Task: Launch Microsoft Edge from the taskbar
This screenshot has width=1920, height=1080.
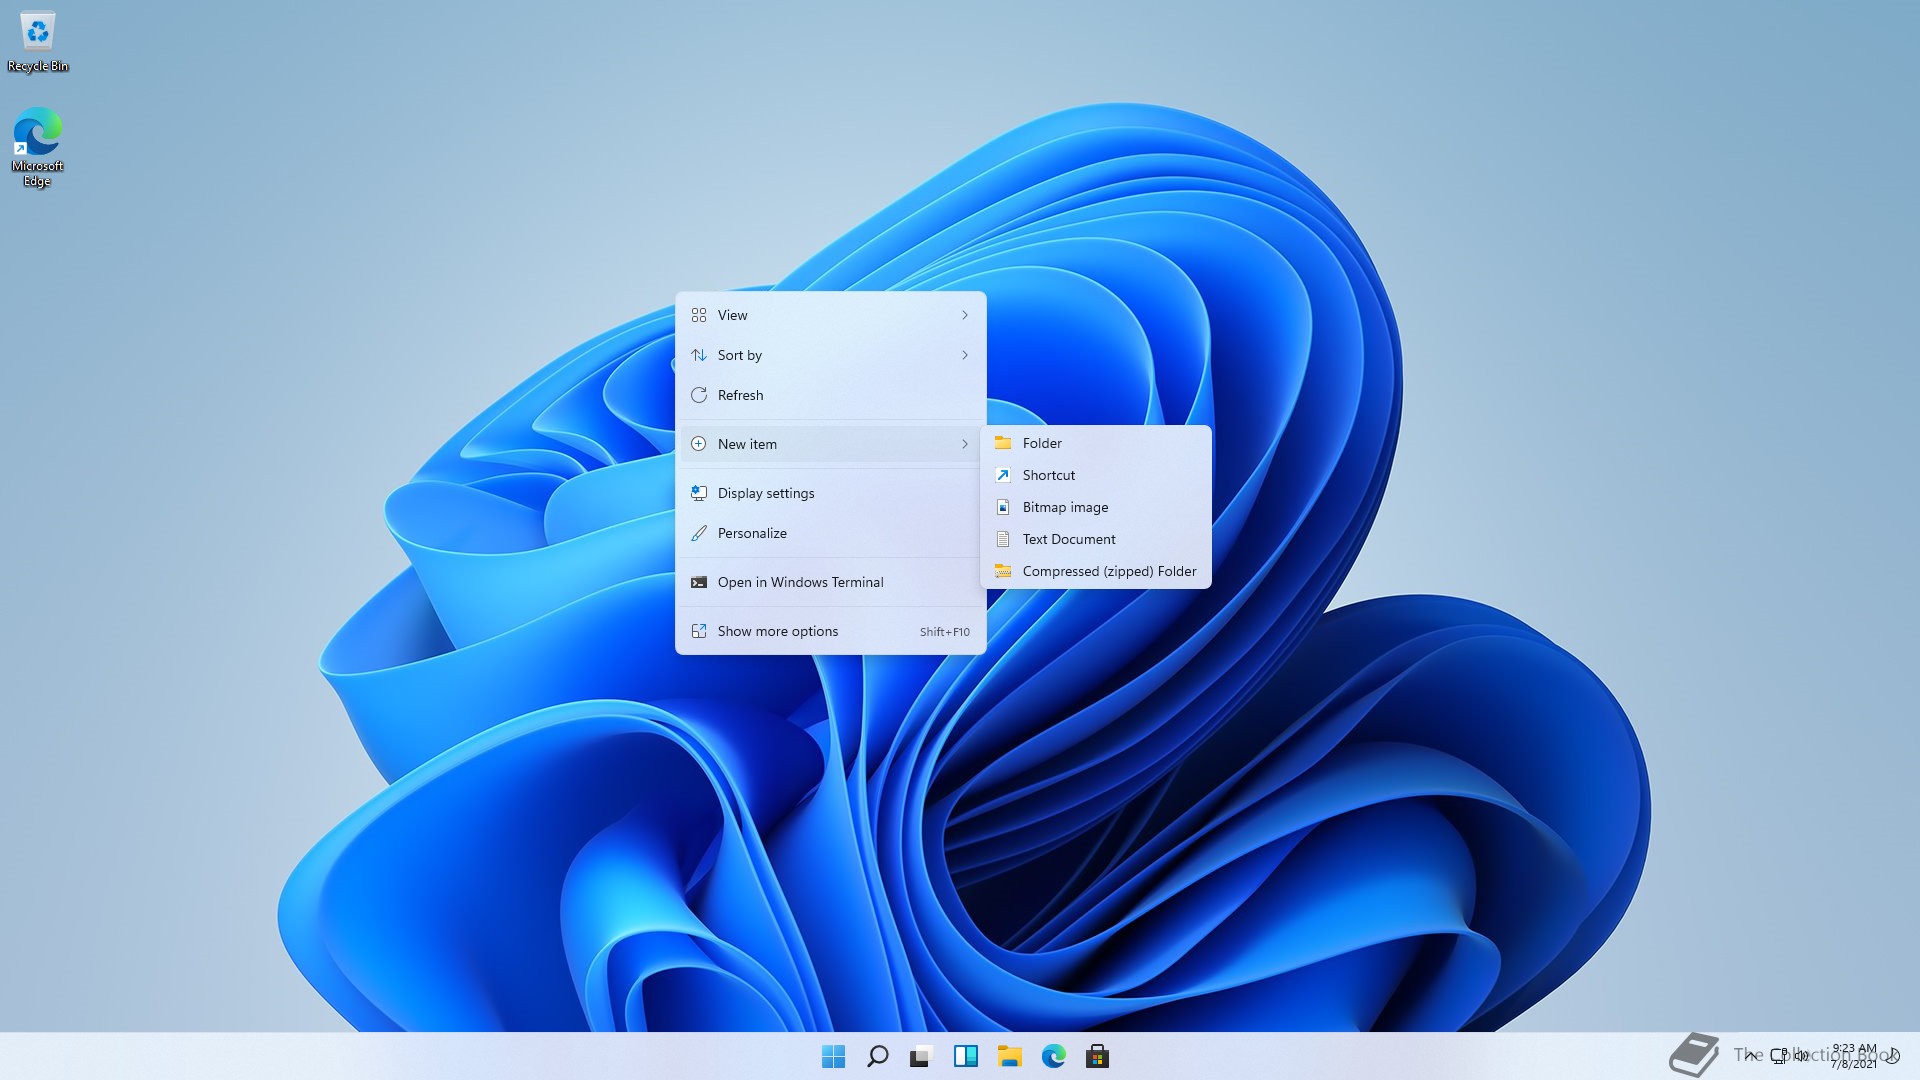Action: pos(1053,1056)
